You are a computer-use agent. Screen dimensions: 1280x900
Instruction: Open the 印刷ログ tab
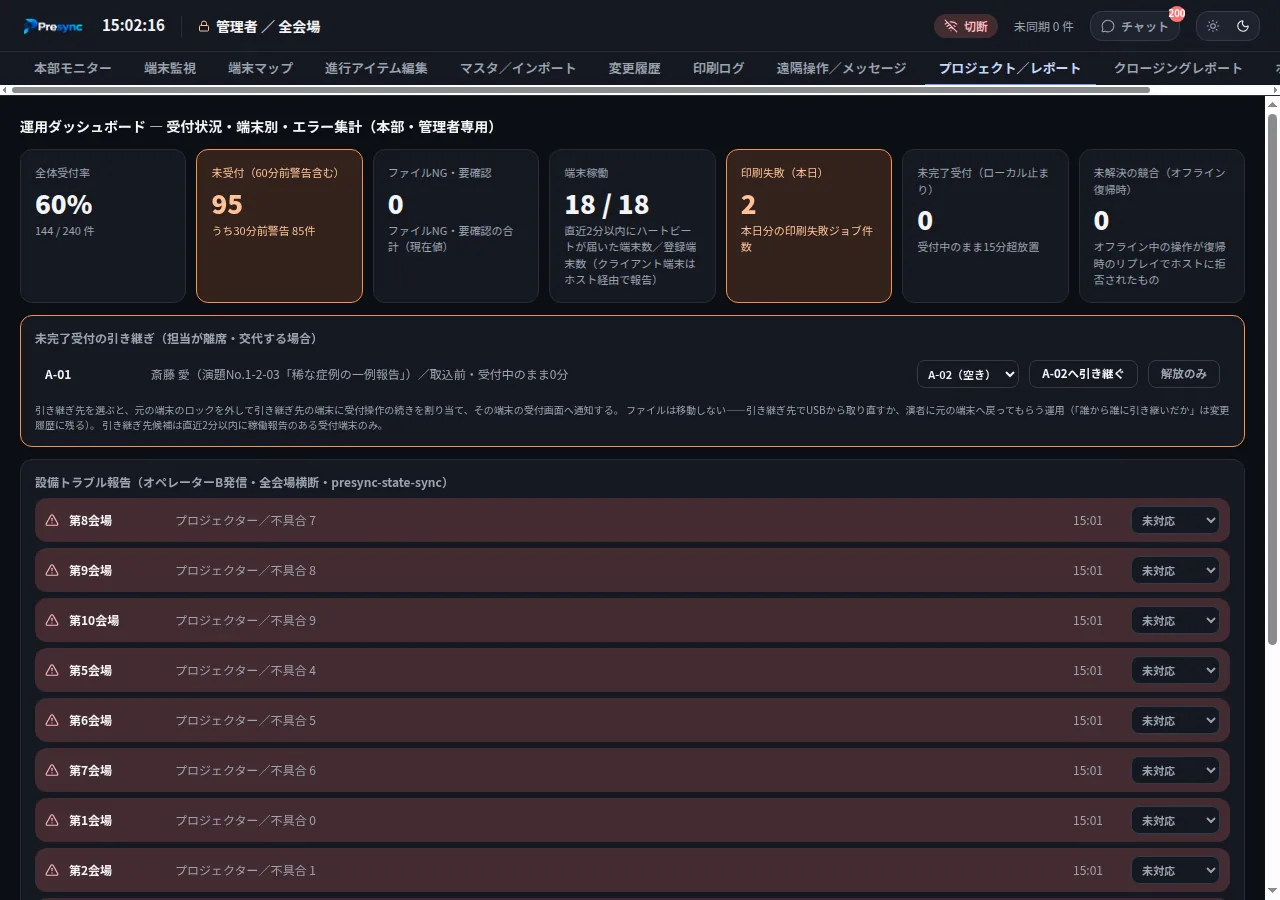pos(719,68)
